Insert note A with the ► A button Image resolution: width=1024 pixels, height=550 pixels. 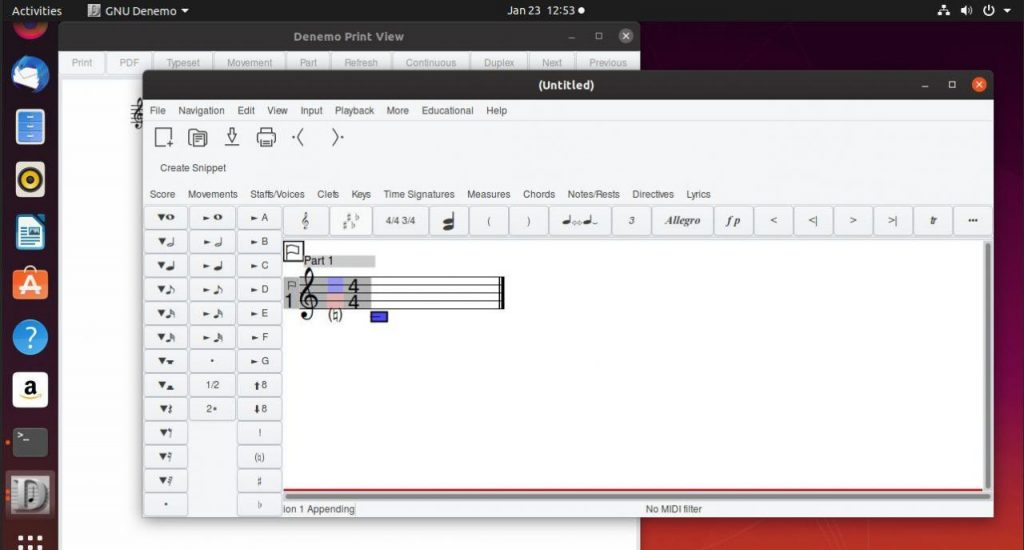(259, 218)
